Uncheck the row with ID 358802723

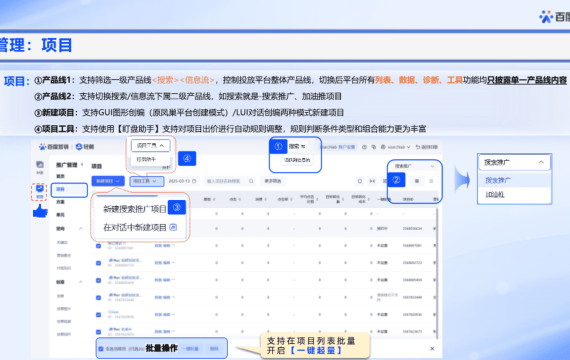99,263
